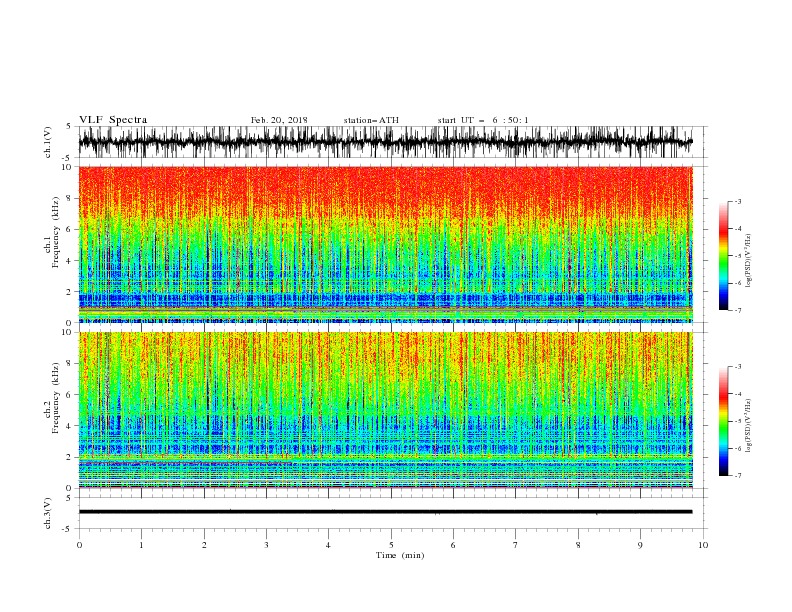The width and height of the screenshot is (792, 612).
Task: Click the "8" kHz tick on the ch.1 frequency axis
Action: [x=69, y=198]
